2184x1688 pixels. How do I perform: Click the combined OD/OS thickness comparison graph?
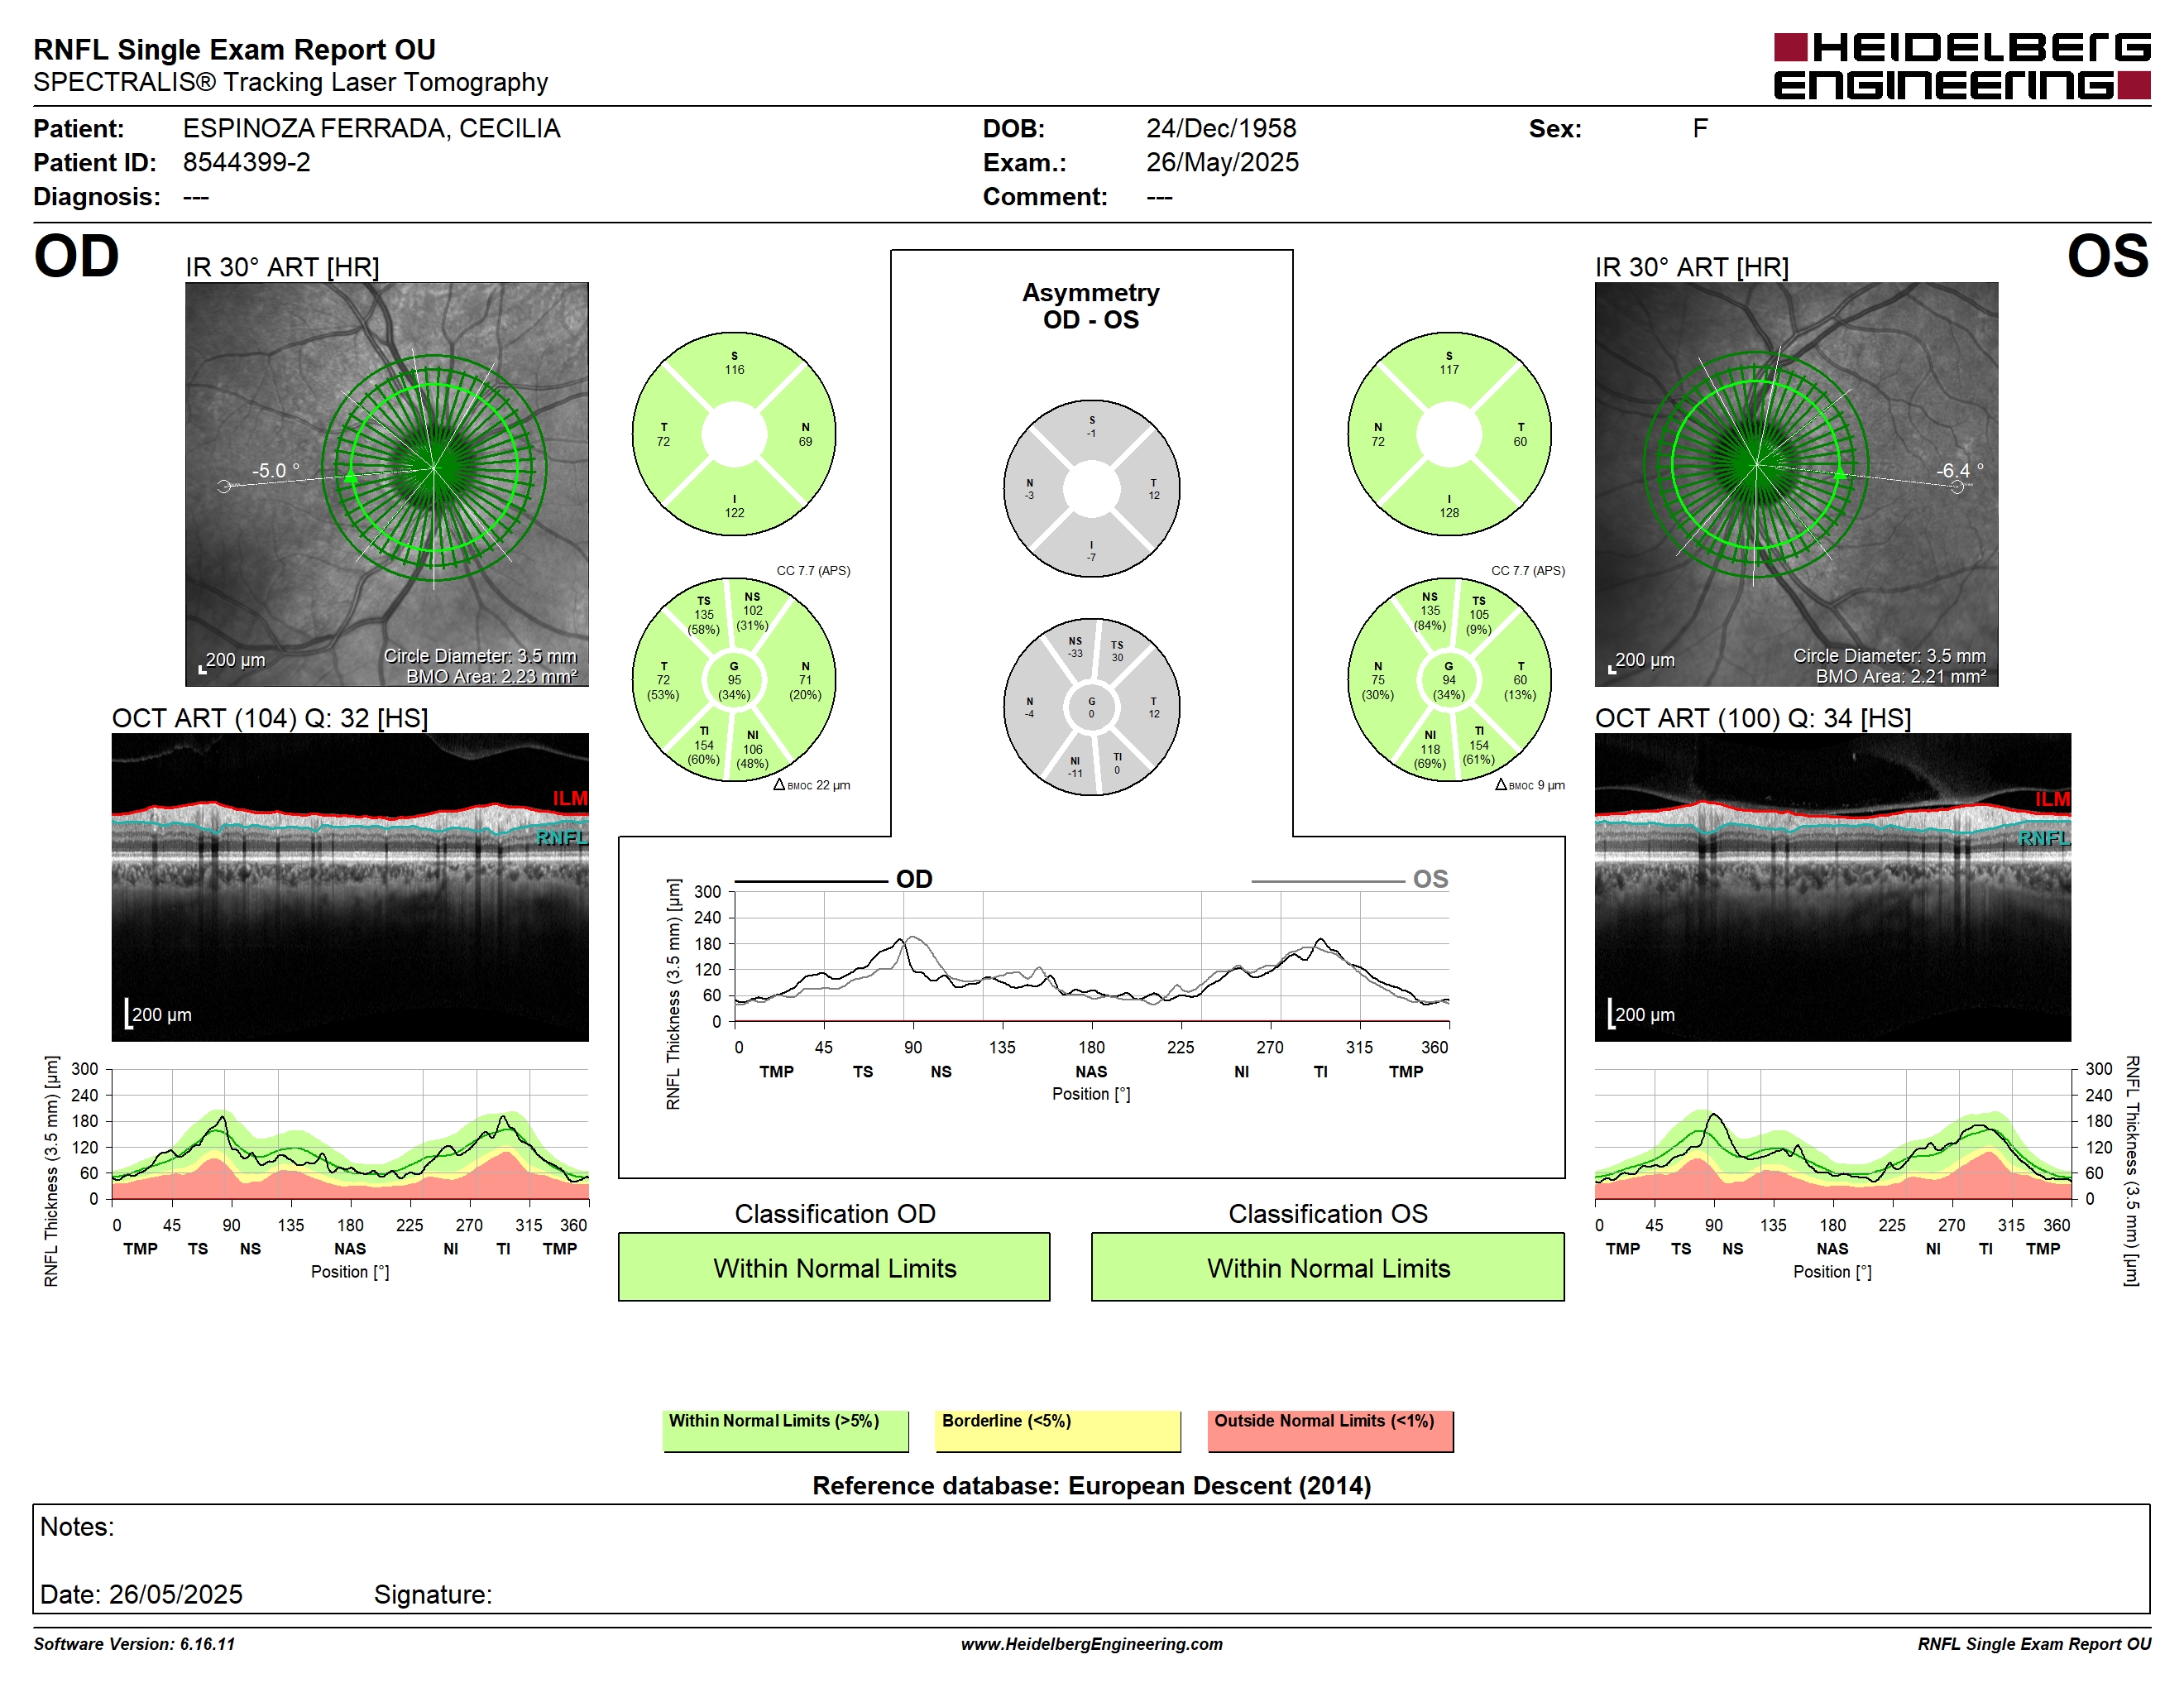point(1091,956)
